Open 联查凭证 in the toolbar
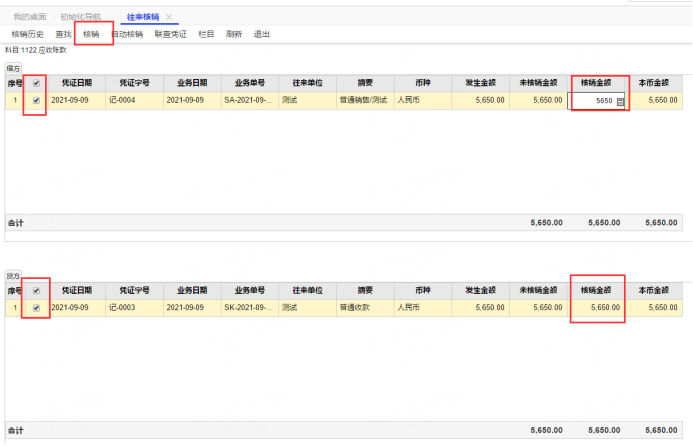Viewport: 693px width, 446px height. tap(170, 34)
